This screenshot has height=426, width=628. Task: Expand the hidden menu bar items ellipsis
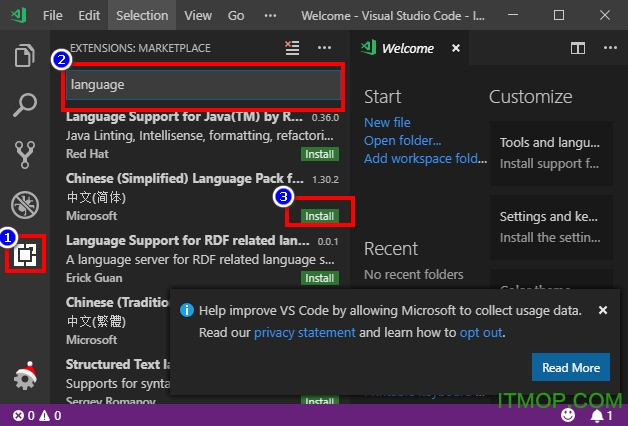[270, 15]
